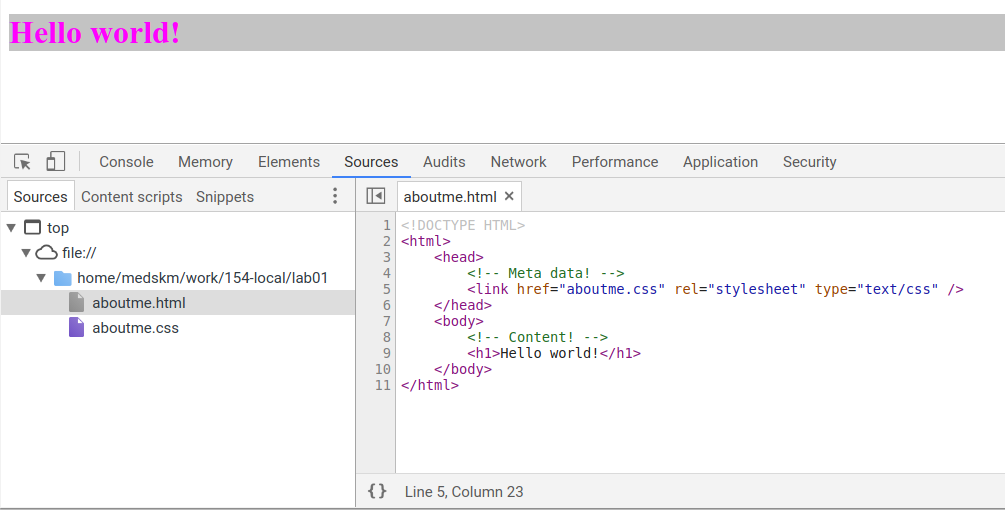Open the Network tab
1005x510 pixels.
point(518,162)
